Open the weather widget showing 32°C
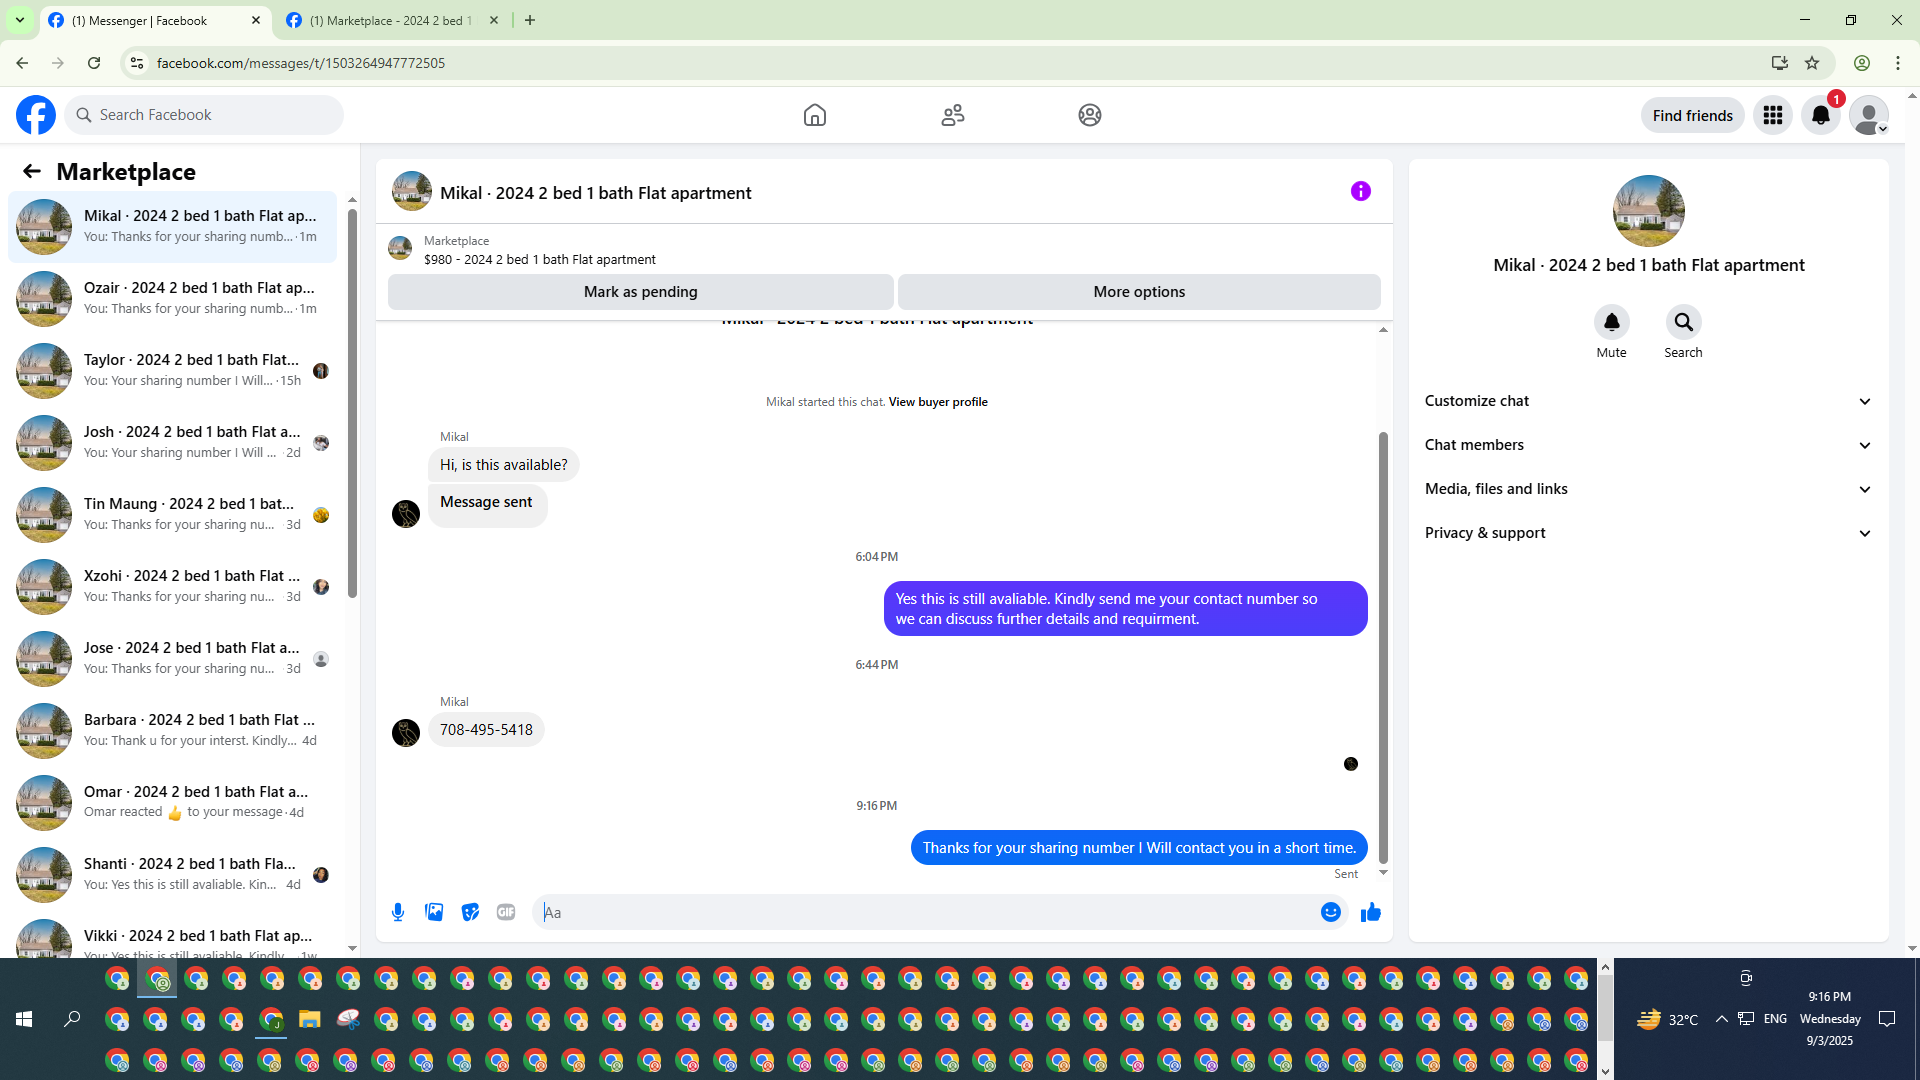This screenshot has width=1920, height=1080. tap(1667, 1019)
